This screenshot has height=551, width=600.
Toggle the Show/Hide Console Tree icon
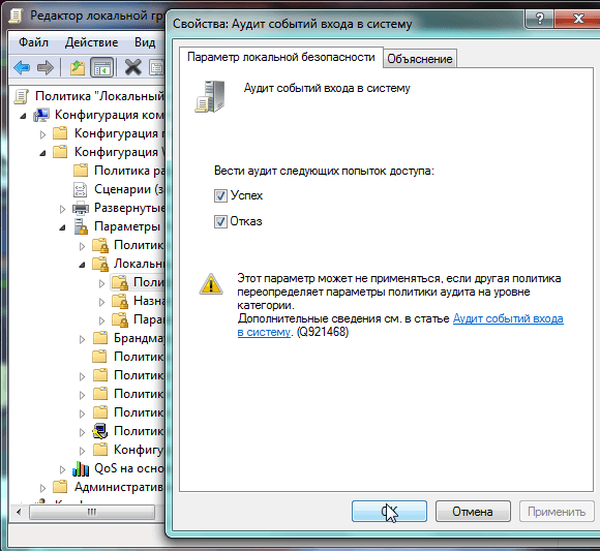point(101,67)
